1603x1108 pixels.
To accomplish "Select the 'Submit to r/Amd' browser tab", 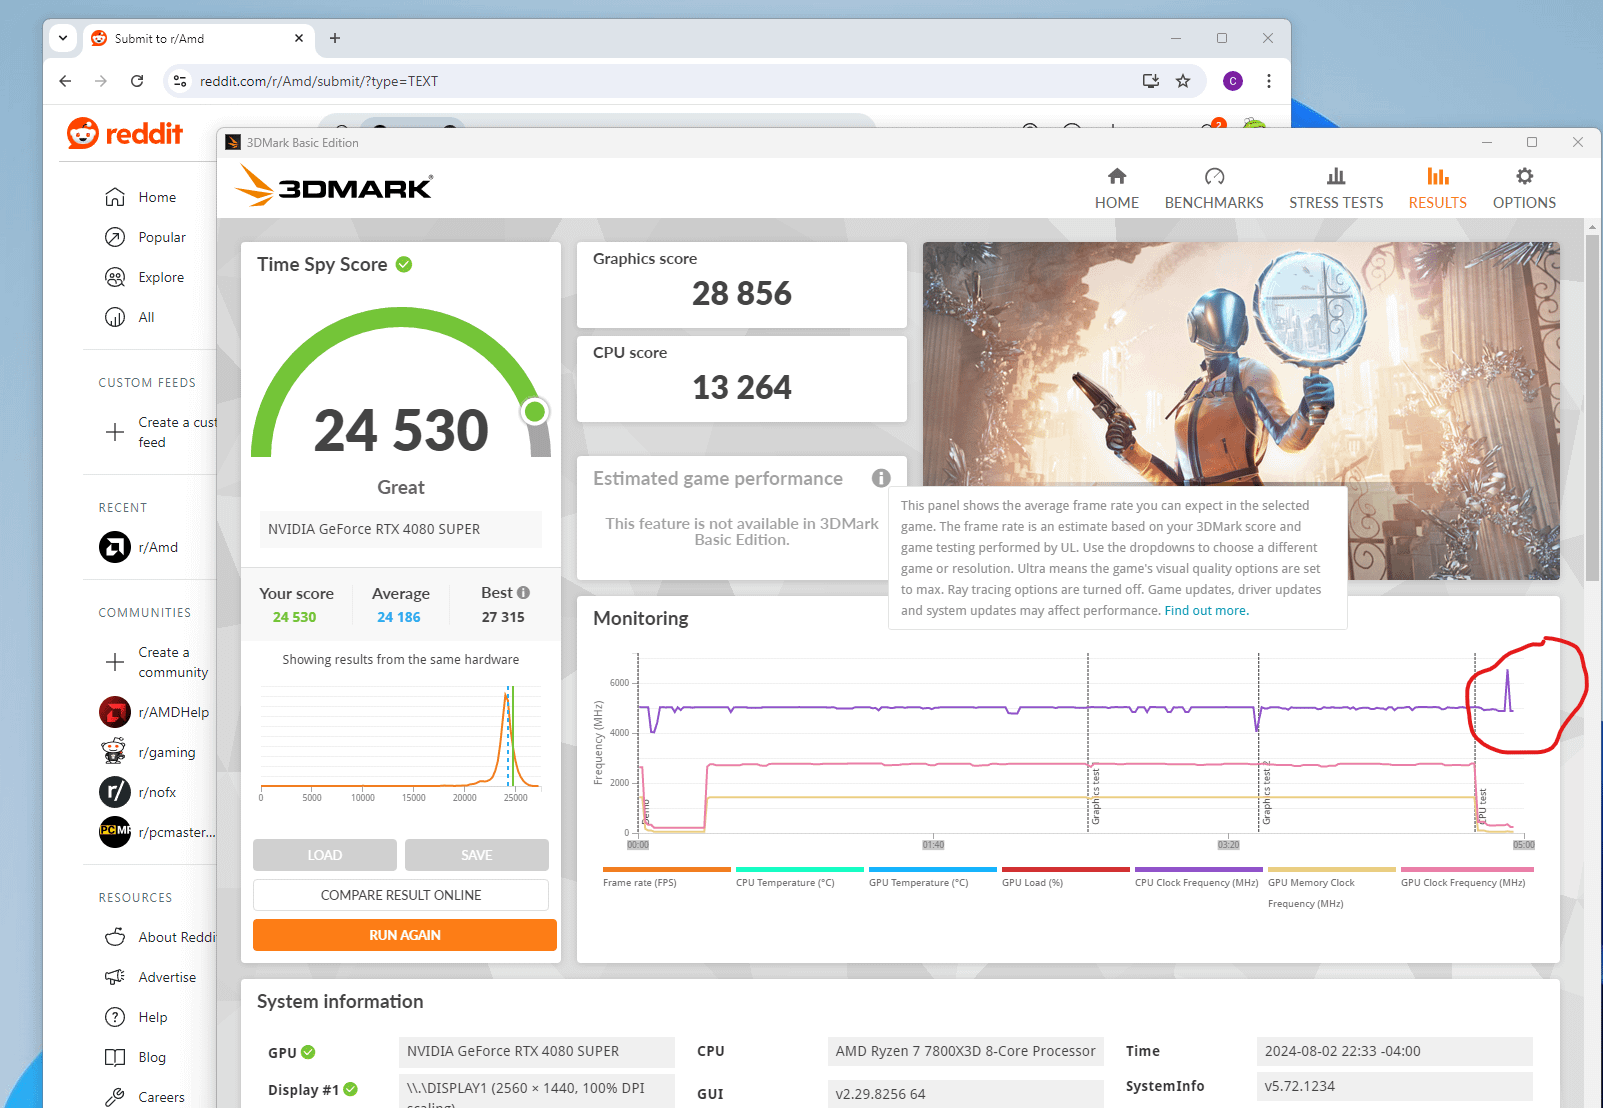I will click(198, 39).
